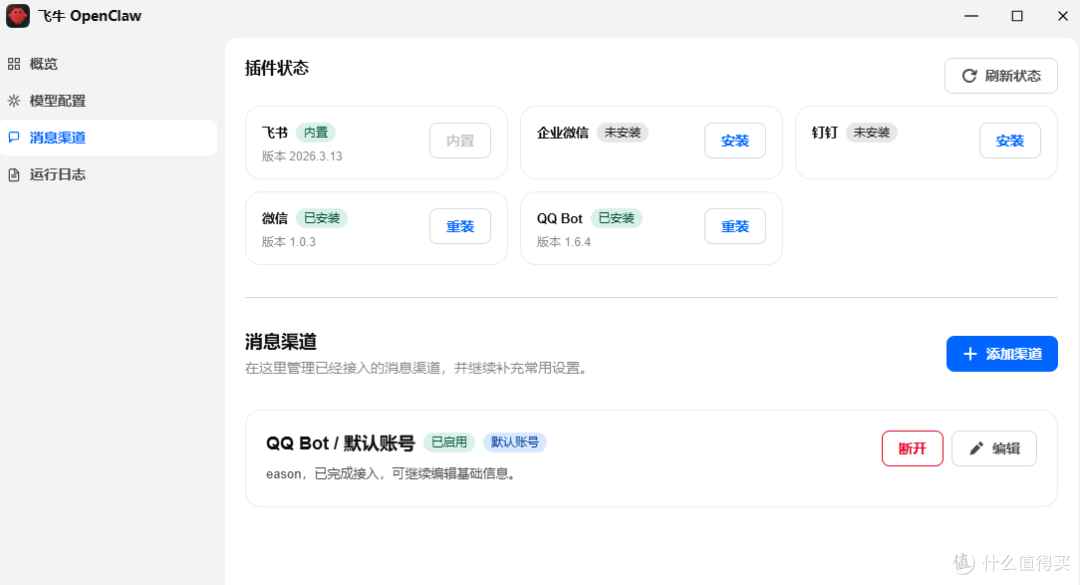Screen dimensions: 1080x585
Task: Click the 企业微信 plugin name
Action: 563,132
